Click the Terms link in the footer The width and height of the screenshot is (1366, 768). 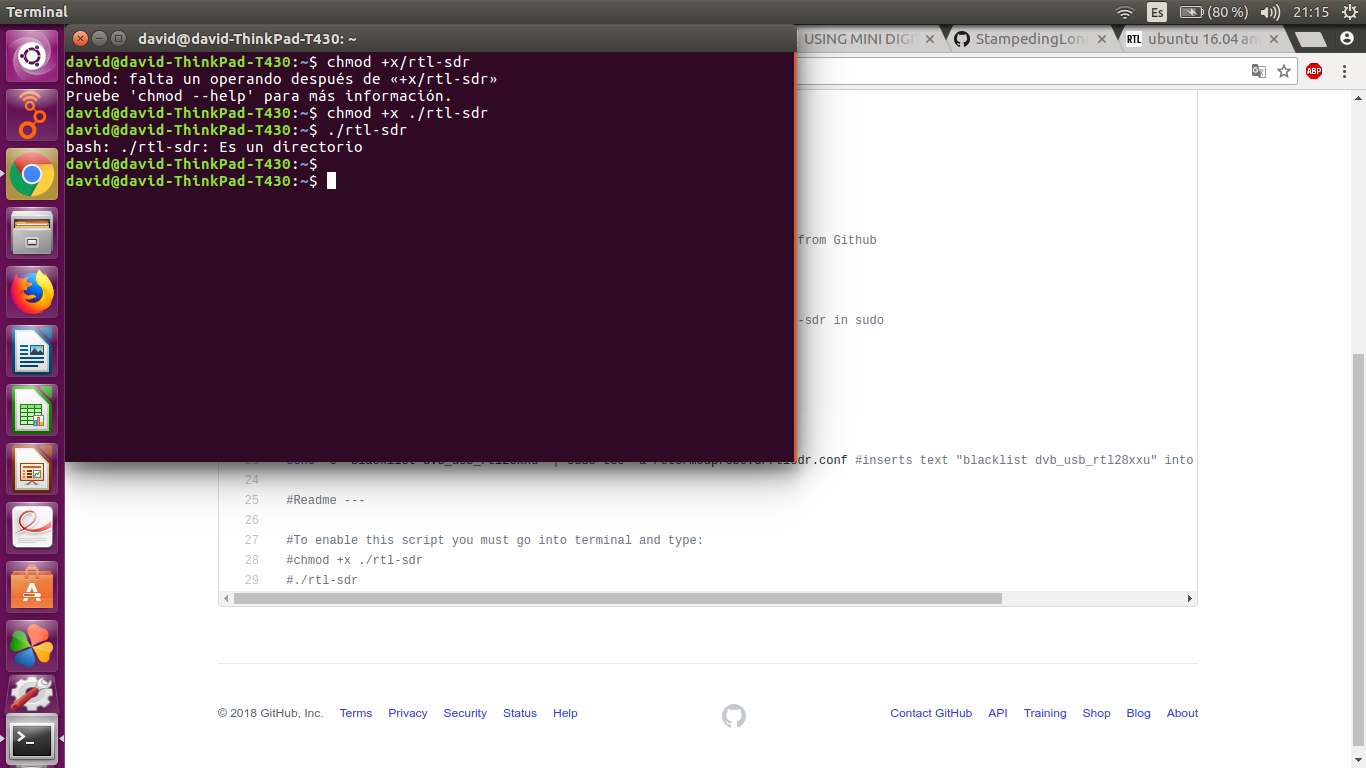[355, 713]
